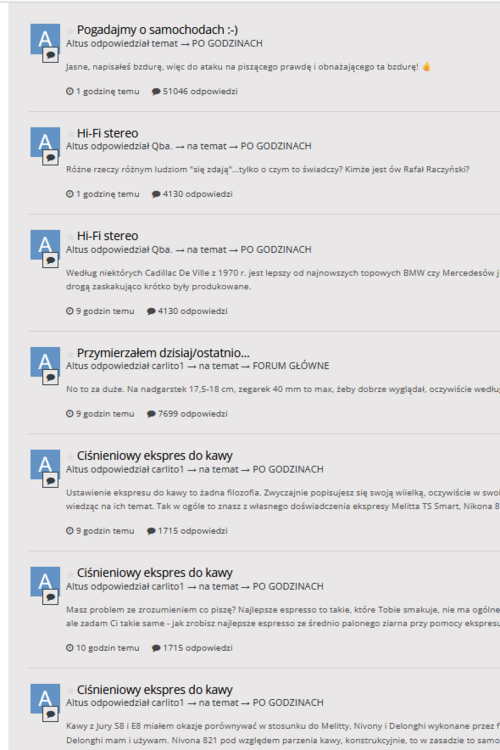Click the Altus avatar beside Pogadajmy o samochodach
The width and height of the screenshot is (500, 750).
(45, 39)
